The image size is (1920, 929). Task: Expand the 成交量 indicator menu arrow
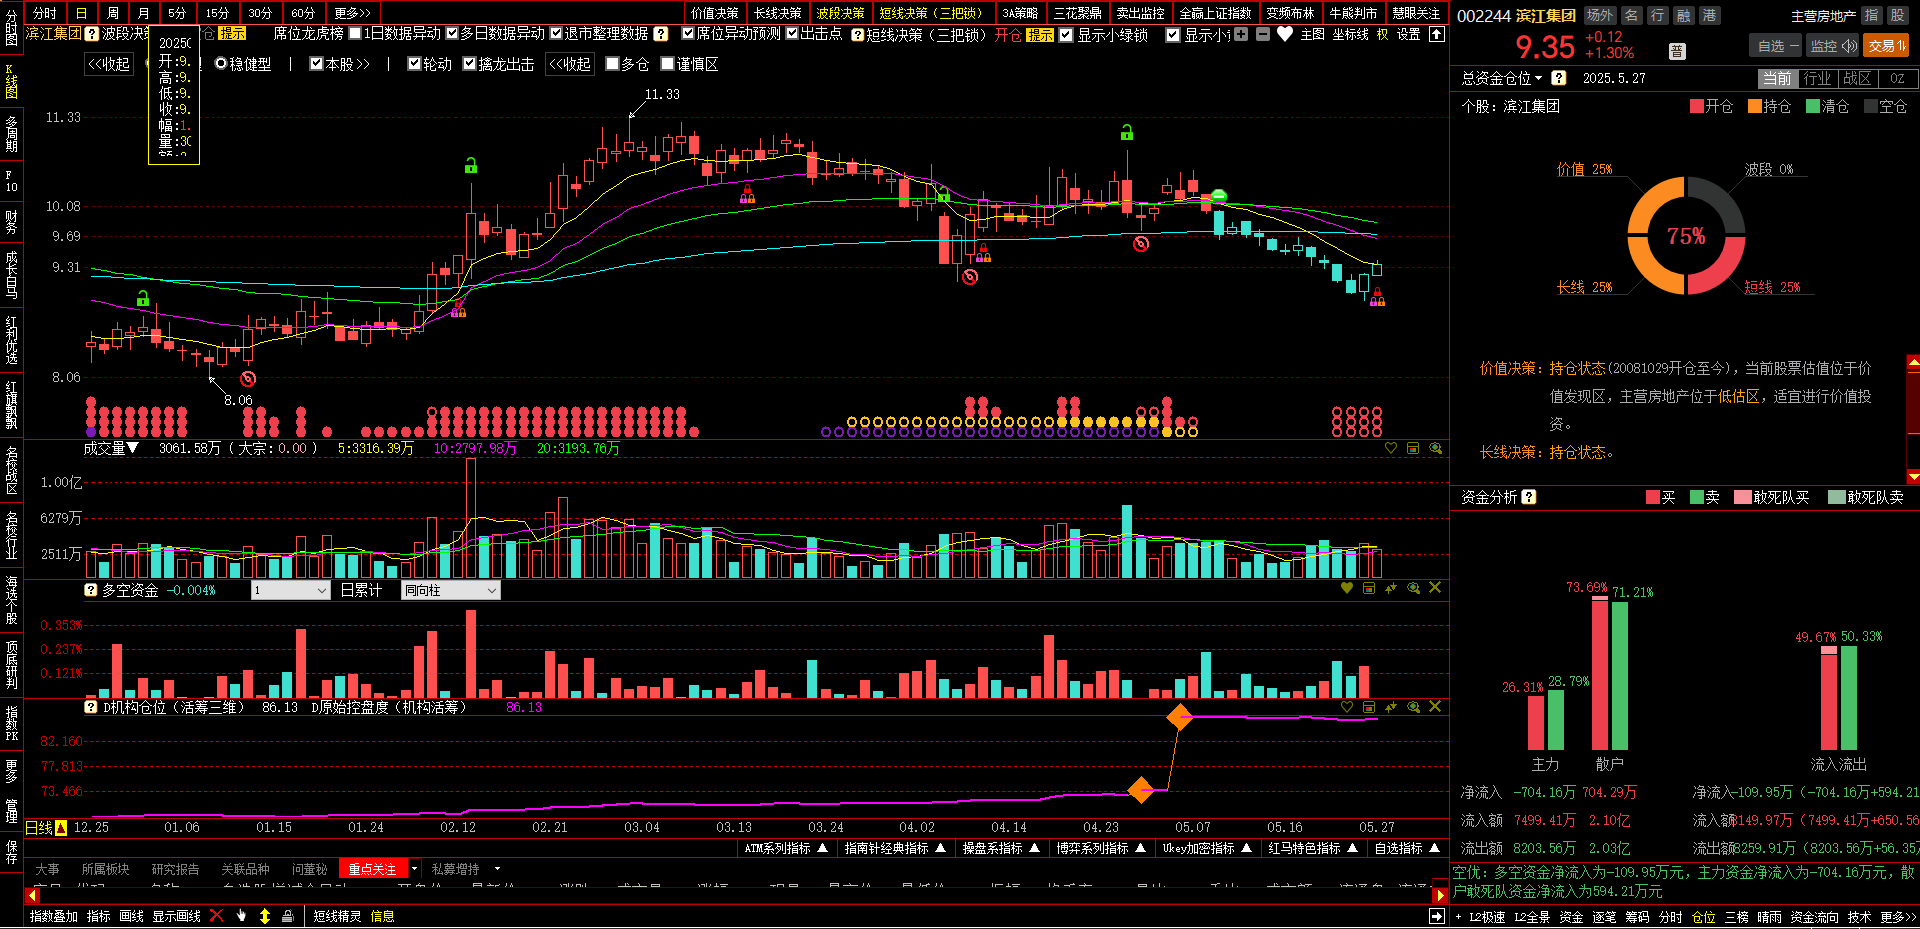[x=133, y=448]
